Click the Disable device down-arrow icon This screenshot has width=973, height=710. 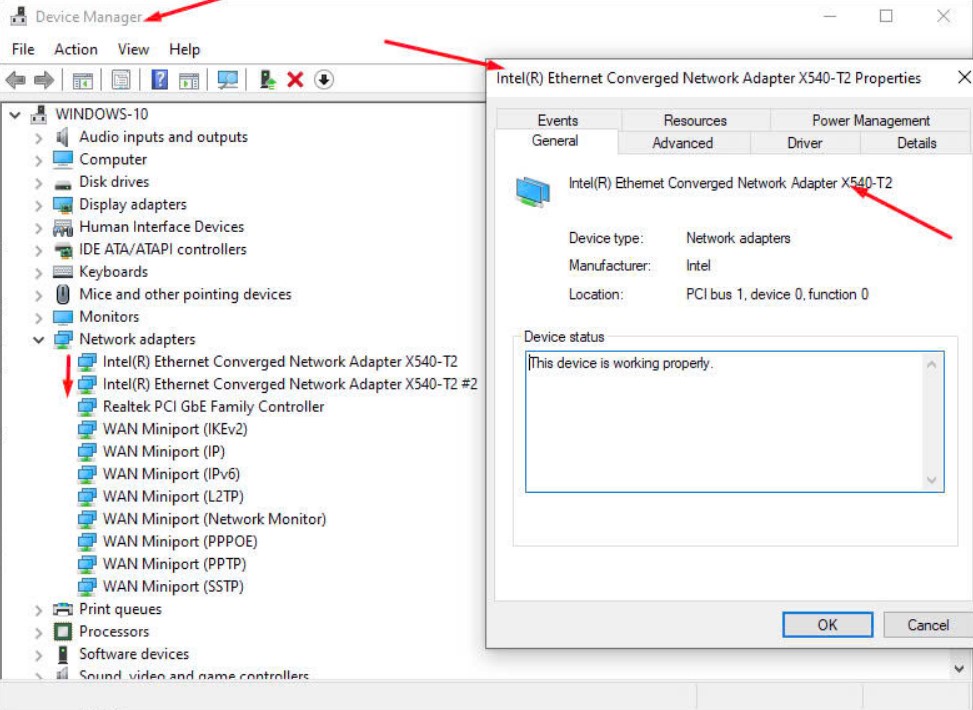(x=323, y=79)
